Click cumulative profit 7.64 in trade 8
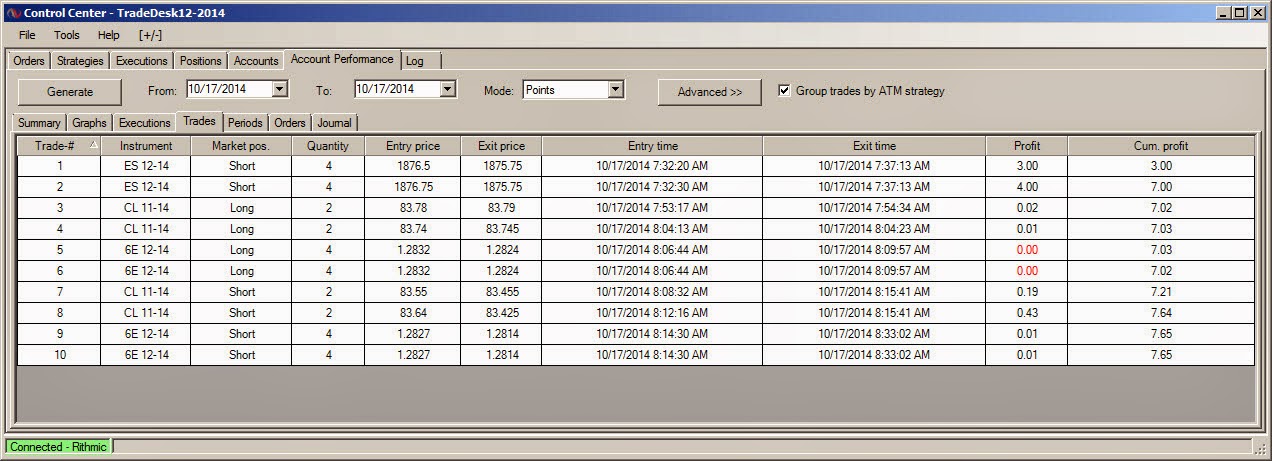The image size is (1272, 461). tap(1161, 313)
